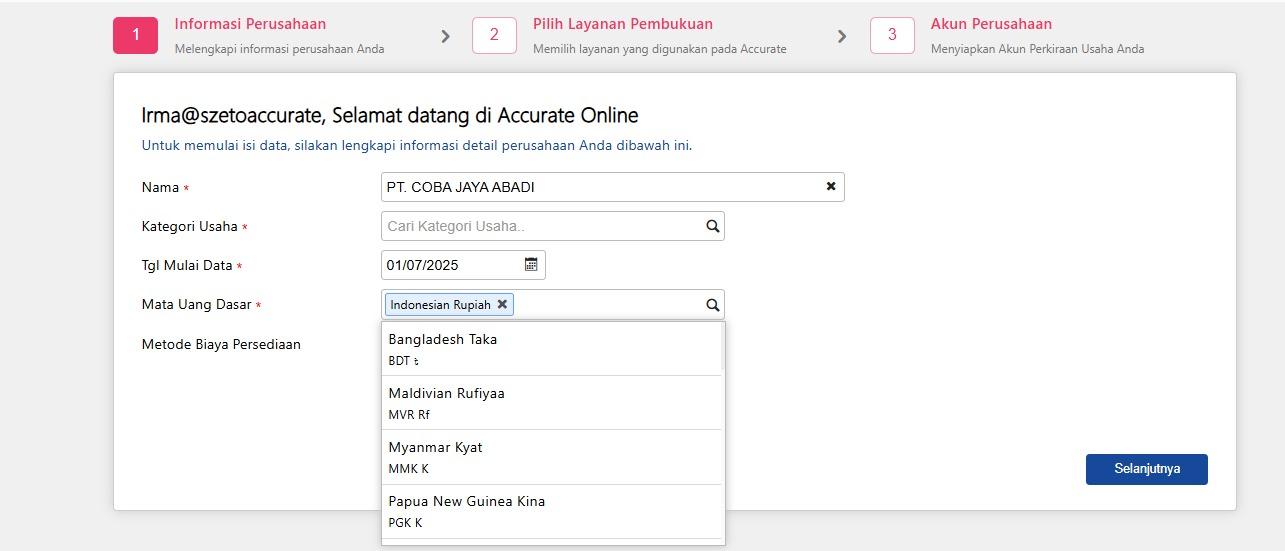Image resolution: width=1285 pixels, height=551 pixels.
Task: Click the PGK K currency code text
Action: click(405, 523)
